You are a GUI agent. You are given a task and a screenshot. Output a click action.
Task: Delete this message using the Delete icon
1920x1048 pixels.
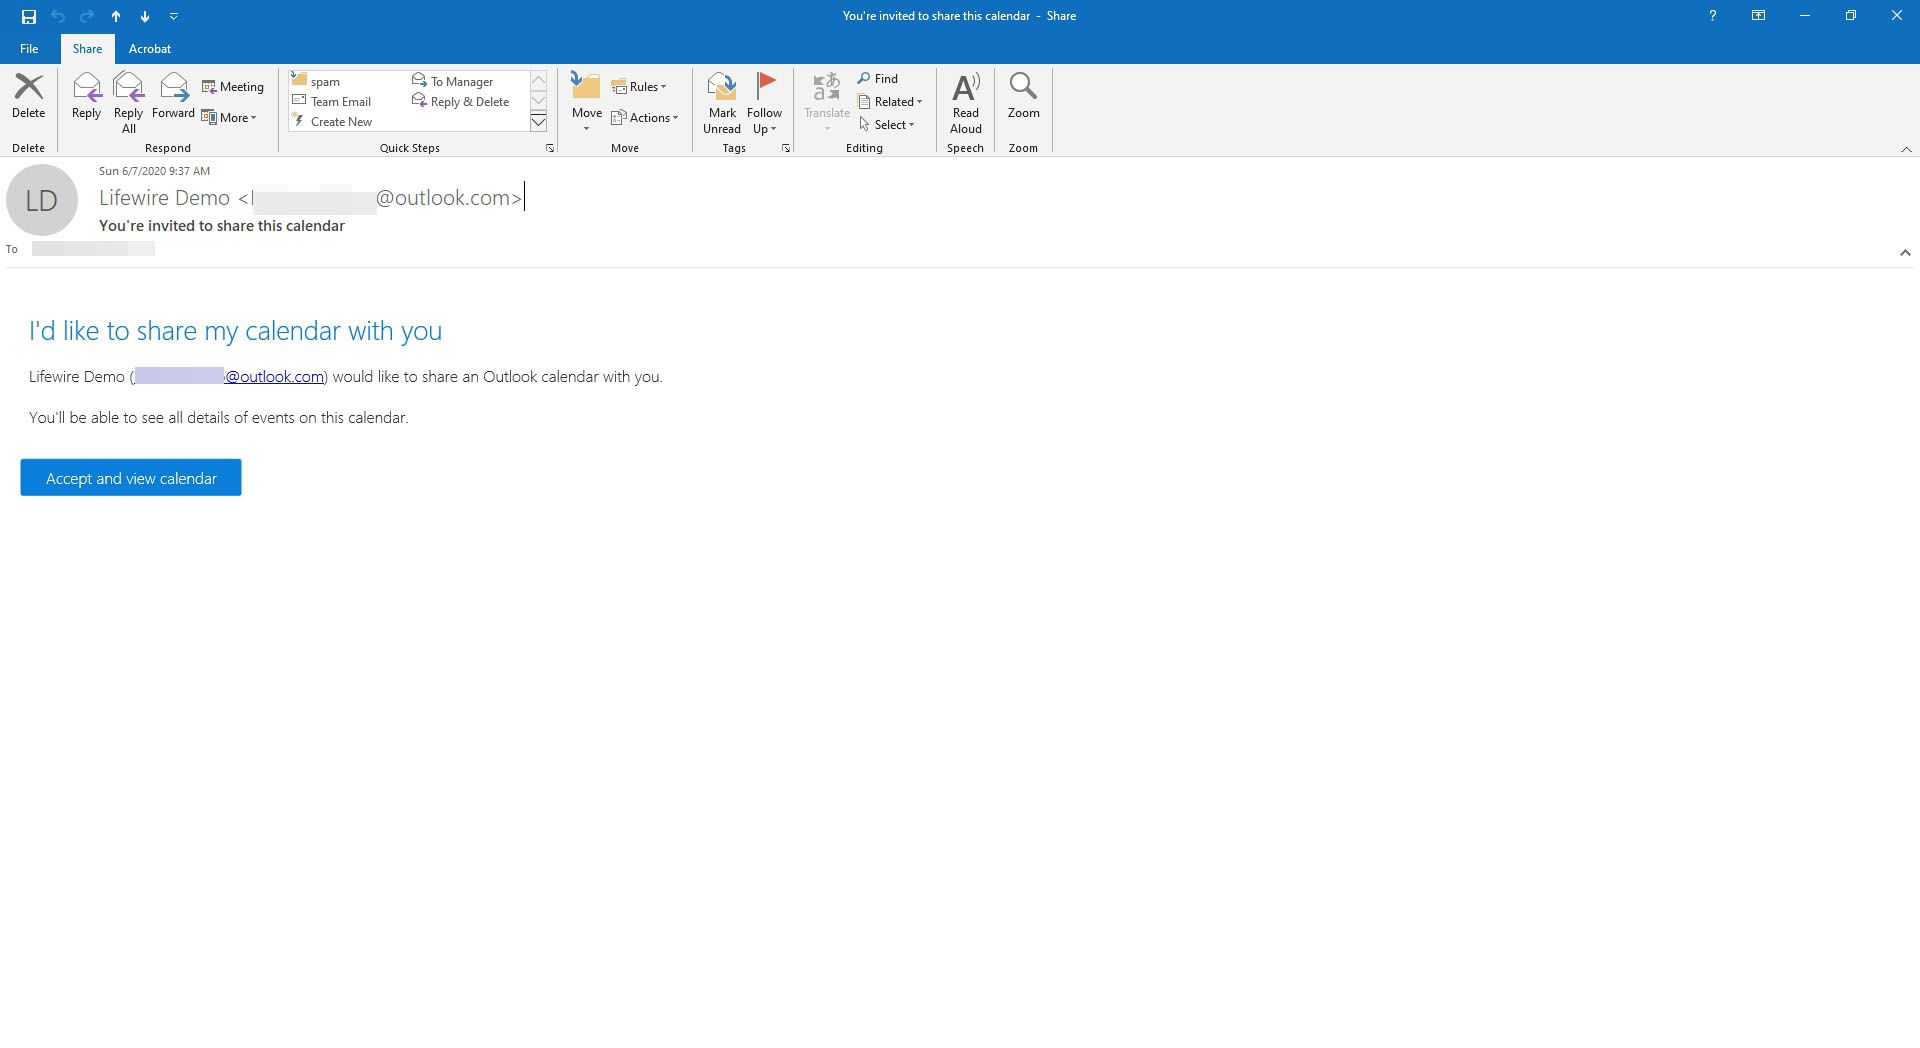28,97
